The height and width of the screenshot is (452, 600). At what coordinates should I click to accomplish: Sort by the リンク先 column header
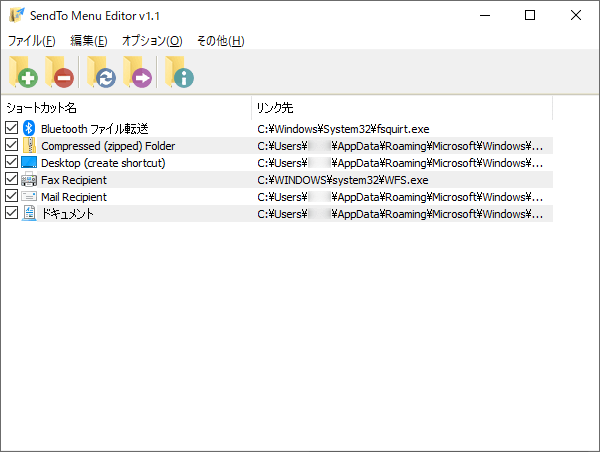pos(402,108)
